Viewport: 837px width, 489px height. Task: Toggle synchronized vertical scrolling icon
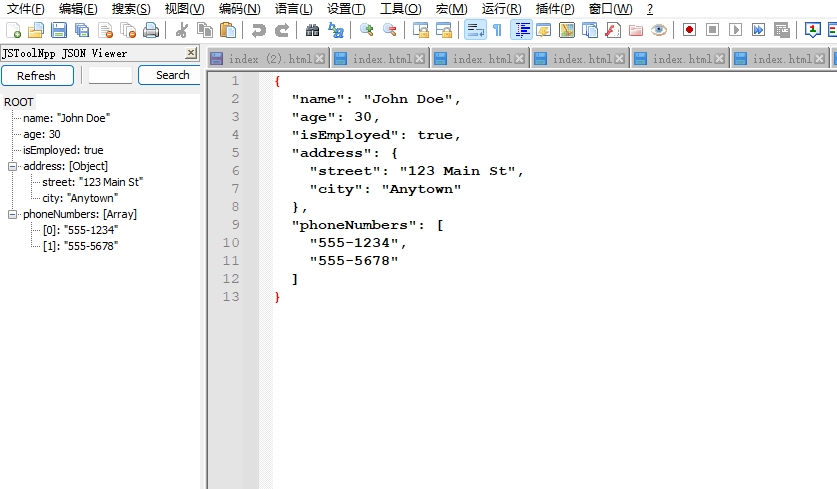pos(420,30)
